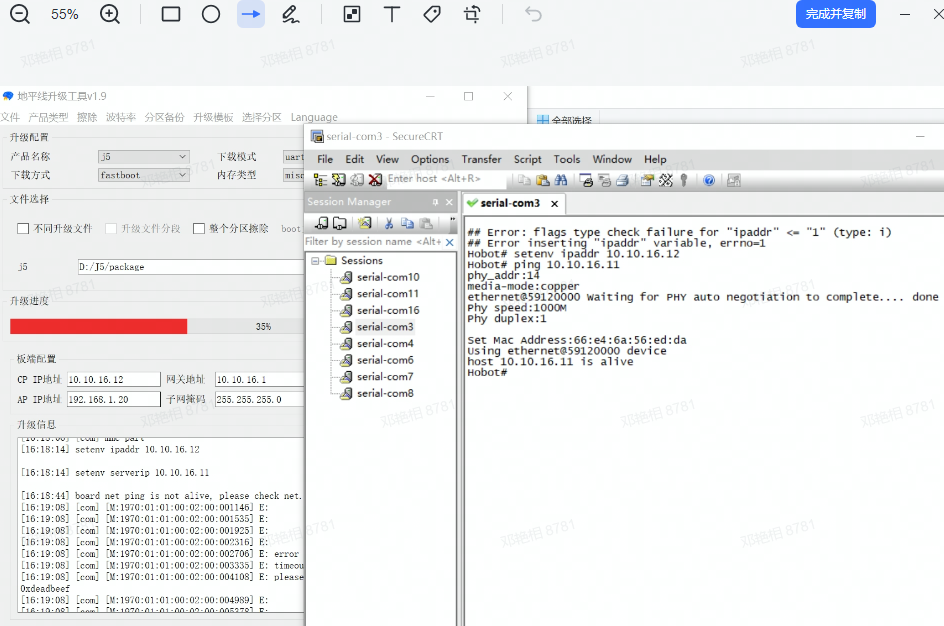
Task: Select serial-com16 in the session list
Action: 387,310
